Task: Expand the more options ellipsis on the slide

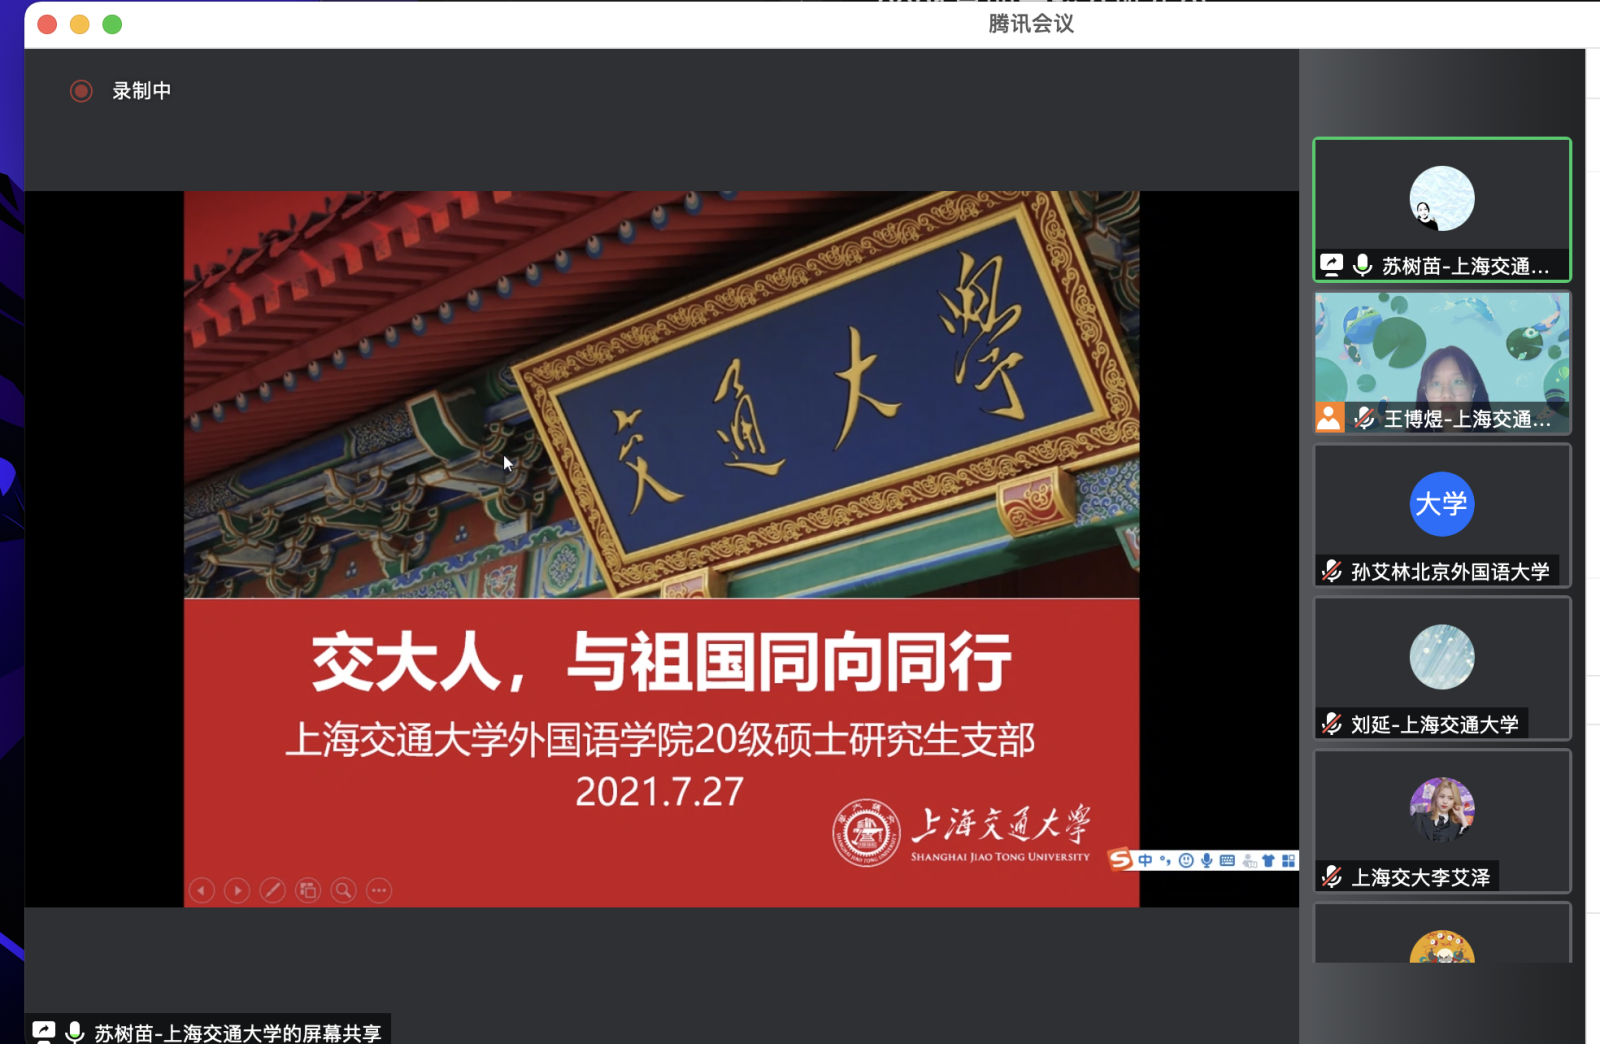Action: click(x=379, y=890)
